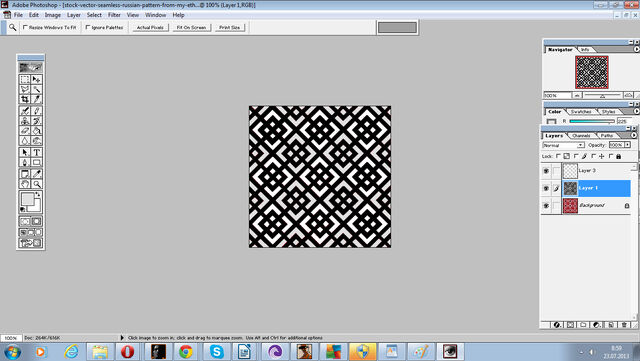Open new fill or adjustment layer menu
This screenshot has height=361, width=640.
[597, 325]
